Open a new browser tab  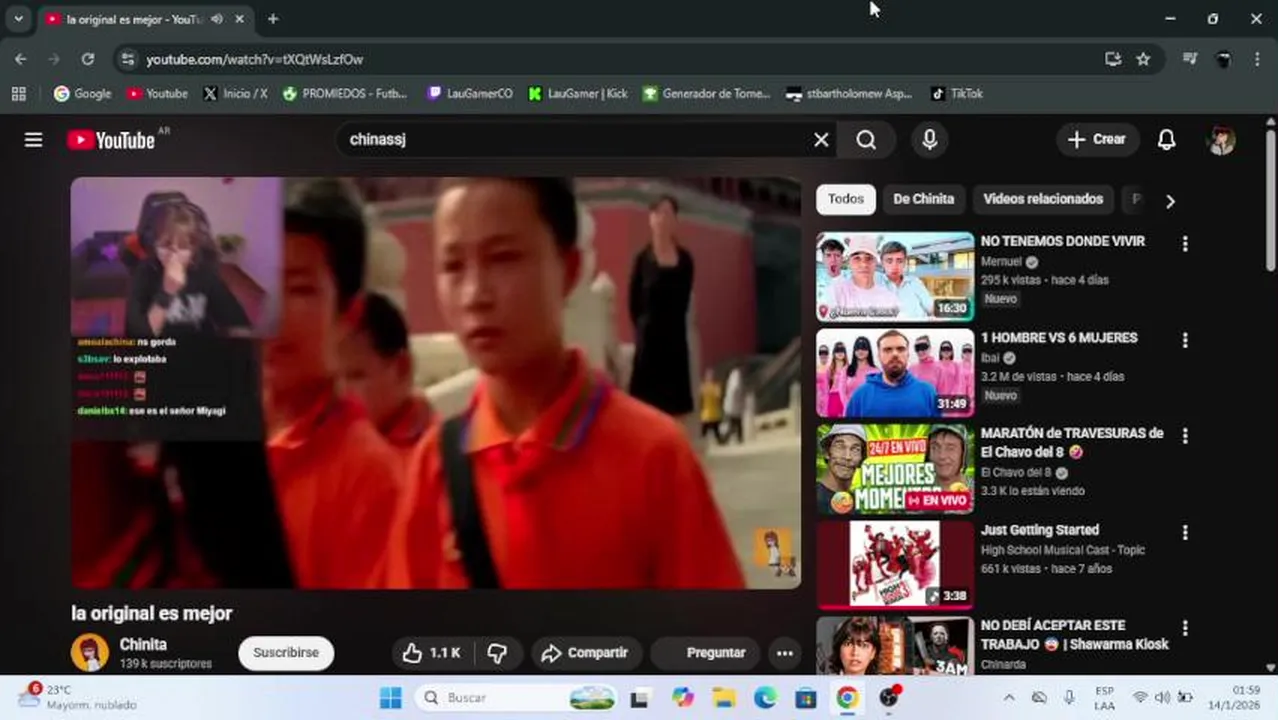pos(273,19)
